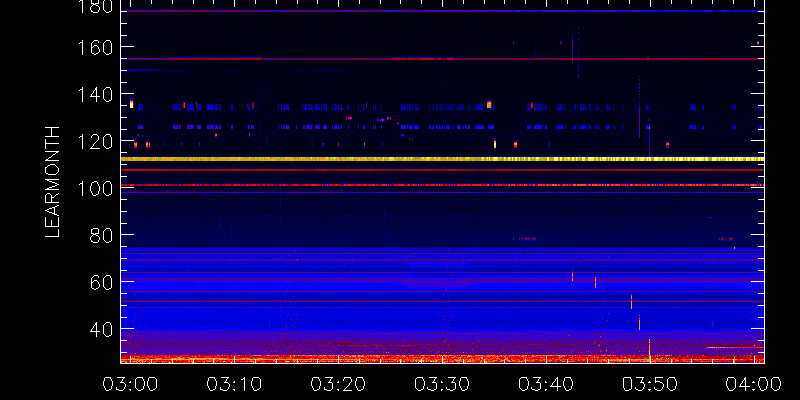The height and width of the screenshot is (400, 800).
Task: Click the 03:10 time axis label
Action: [x=234, y=384]
